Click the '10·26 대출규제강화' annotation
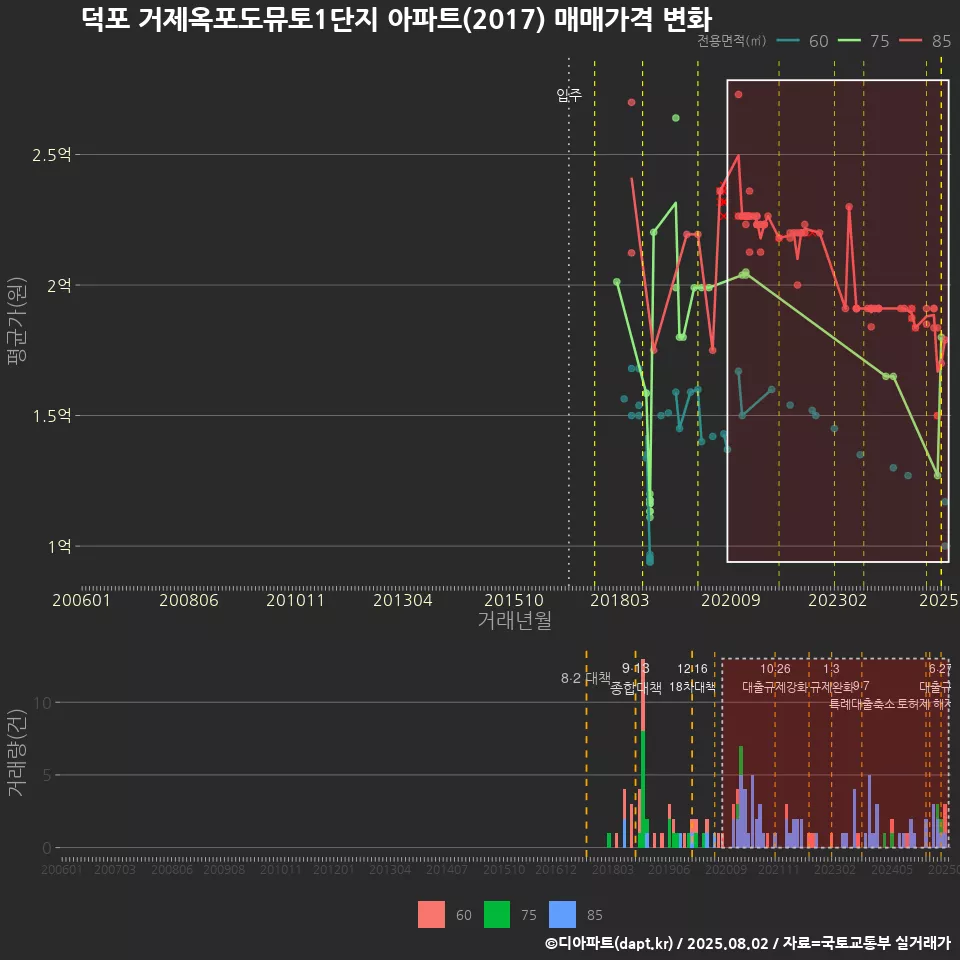This screenshot has width=960, height=960. [x=775, y=678]
